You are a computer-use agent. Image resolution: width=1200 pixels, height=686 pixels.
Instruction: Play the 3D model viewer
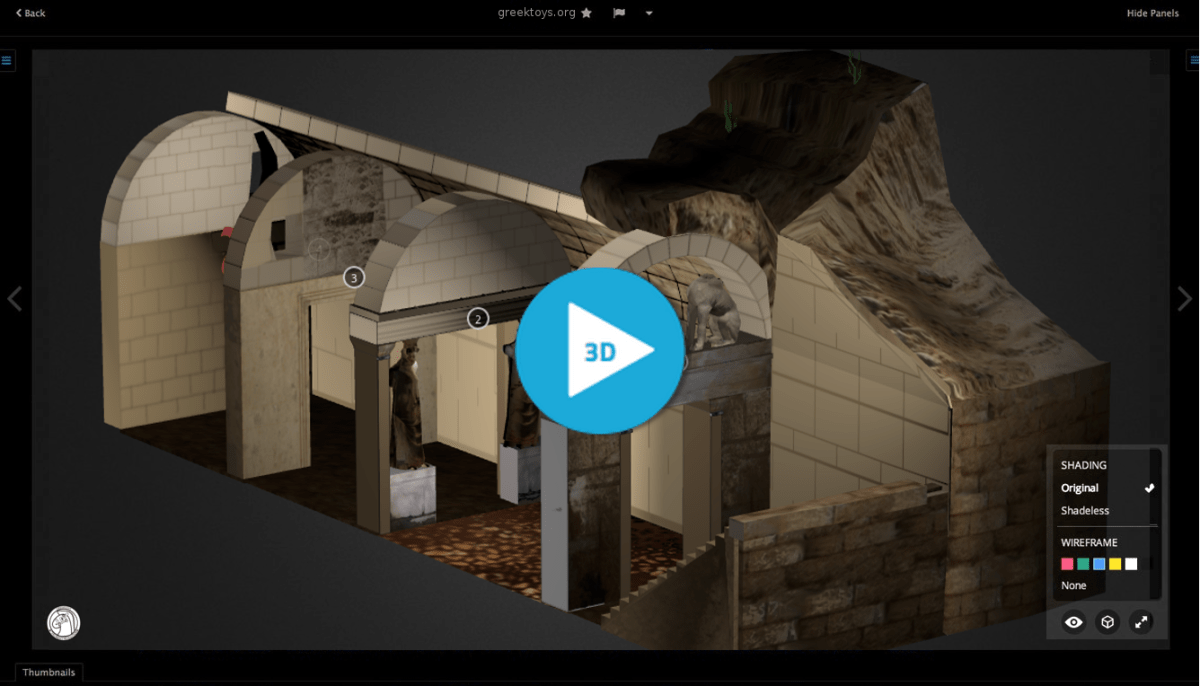(600, 350)
